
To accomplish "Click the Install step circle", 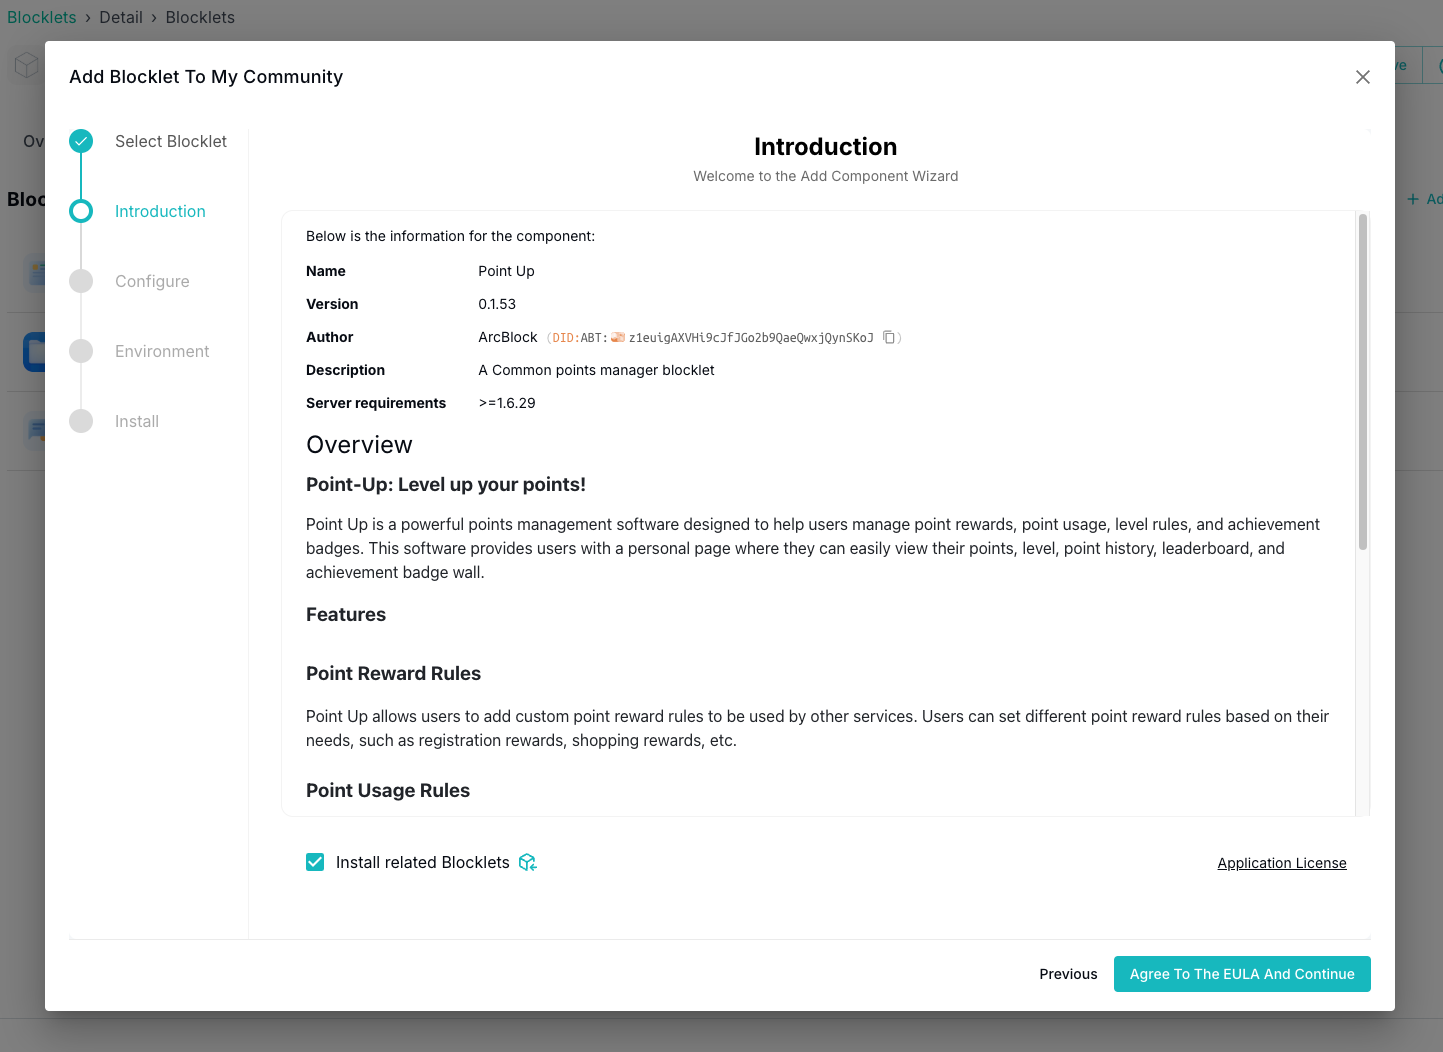I will pos(81,421).
